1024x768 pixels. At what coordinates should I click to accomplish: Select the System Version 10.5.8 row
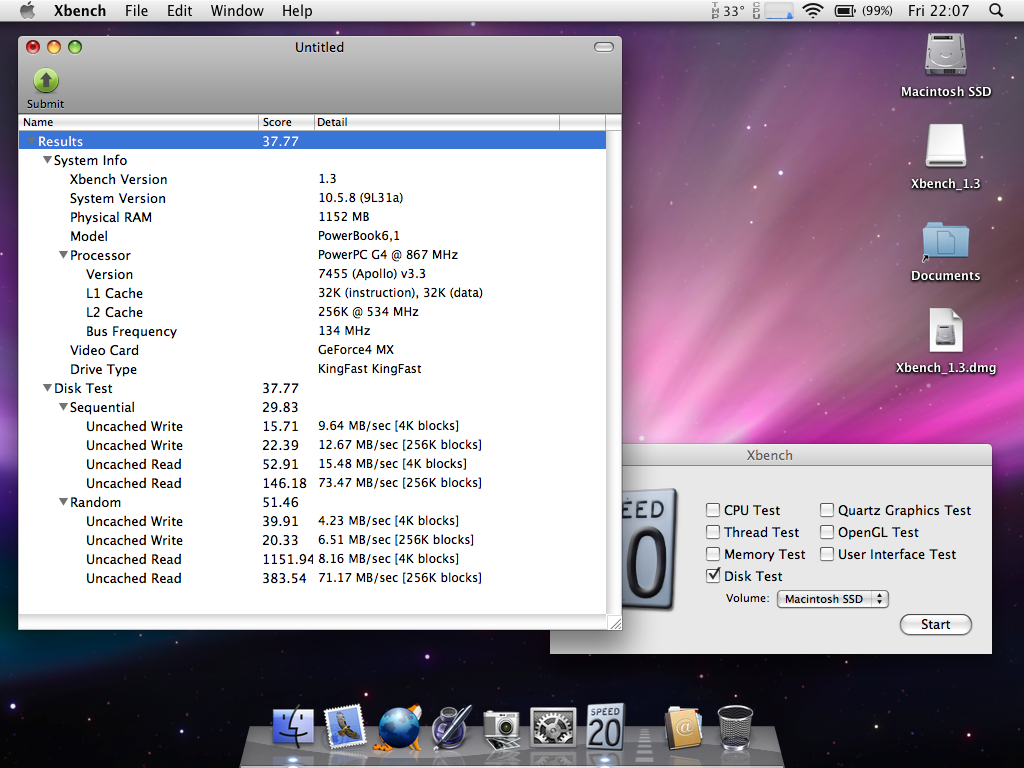click(x=312, y=198)
